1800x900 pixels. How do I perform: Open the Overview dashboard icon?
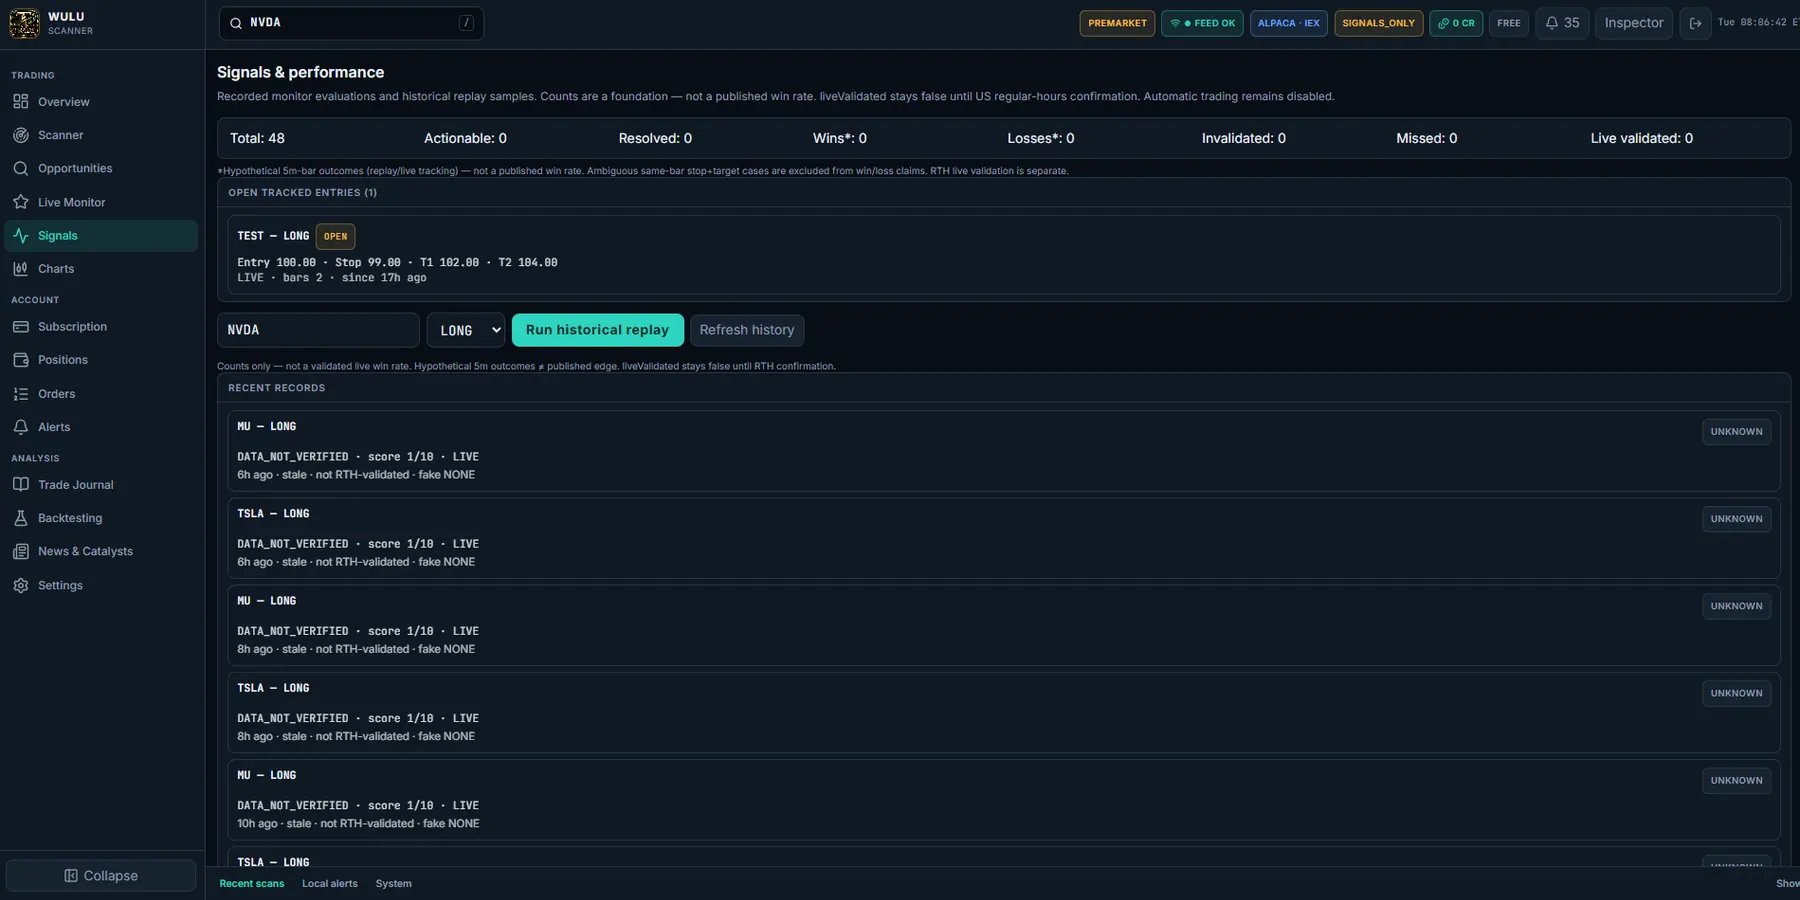click(x=21, y=102)
